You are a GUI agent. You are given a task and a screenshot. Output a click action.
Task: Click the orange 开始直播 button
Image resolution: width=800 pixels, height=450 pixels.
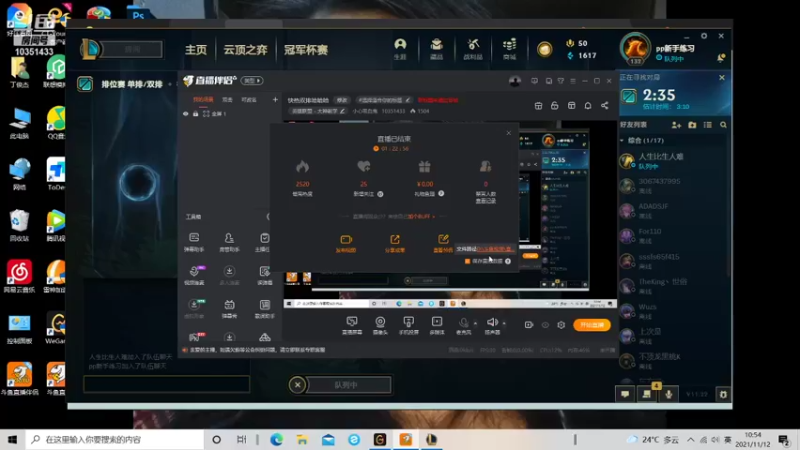tap(592, 325)
